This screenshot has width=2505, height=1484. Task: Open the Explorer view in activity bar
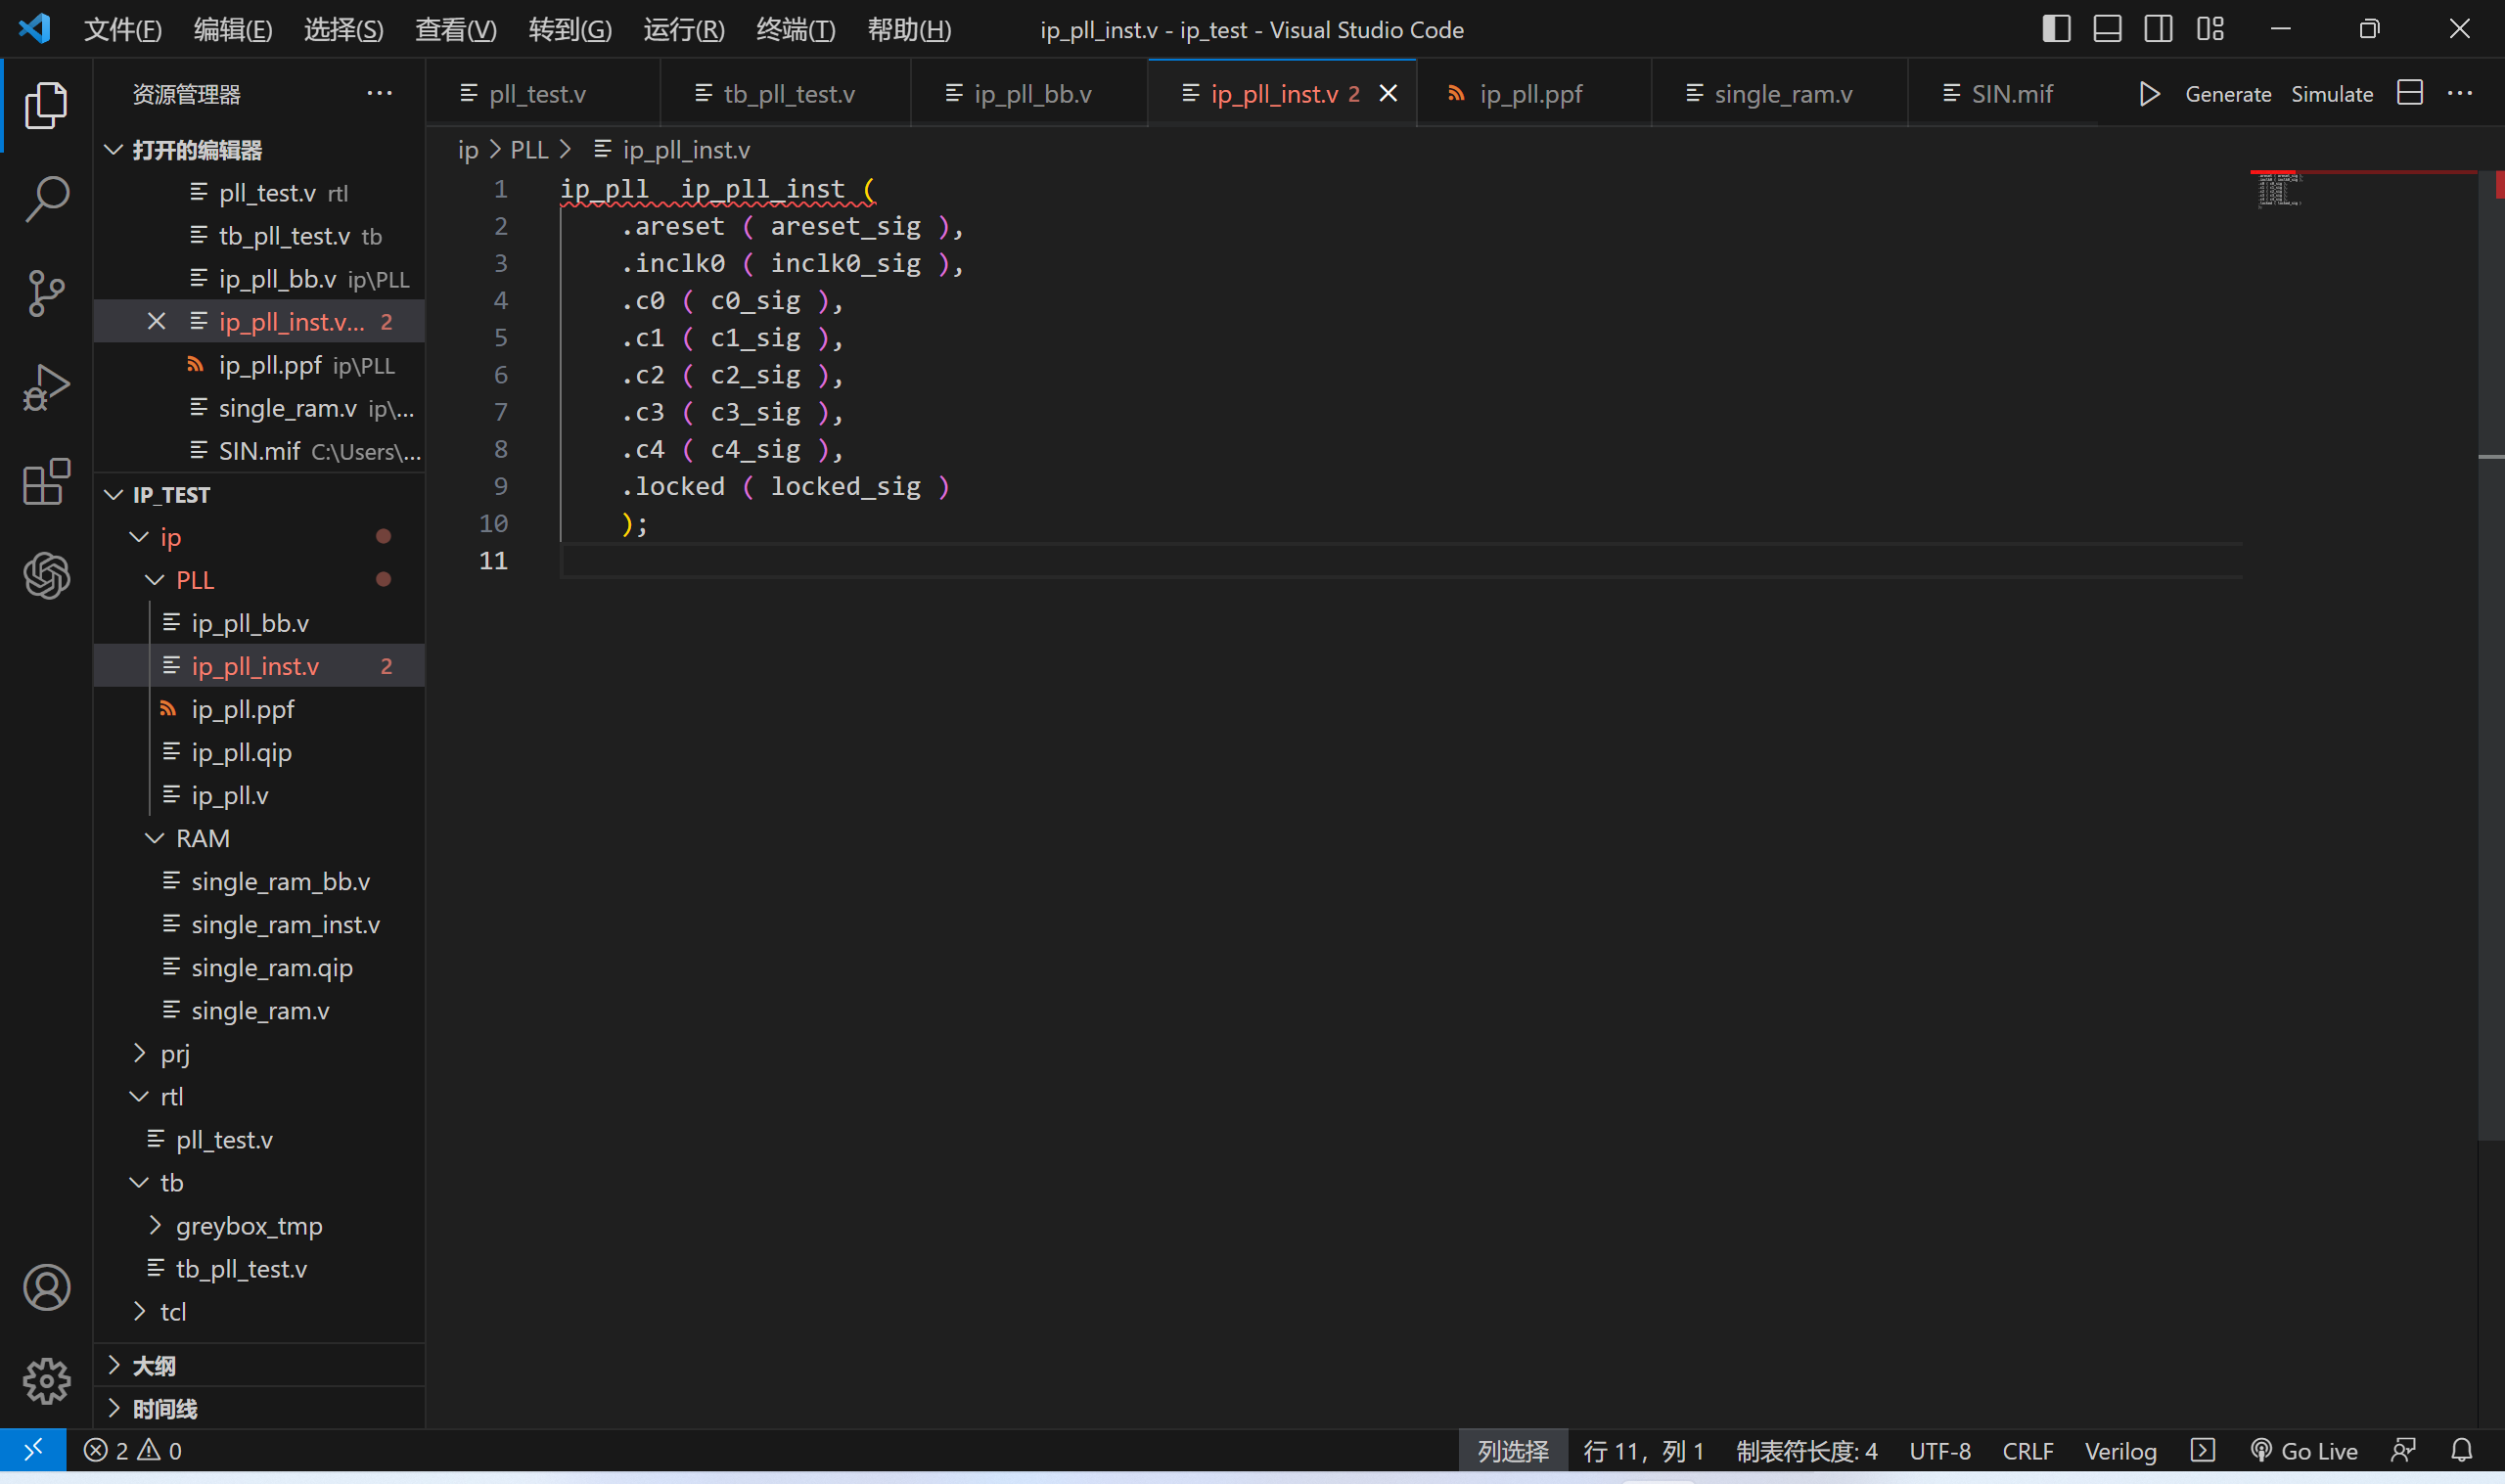pos(46,105)
